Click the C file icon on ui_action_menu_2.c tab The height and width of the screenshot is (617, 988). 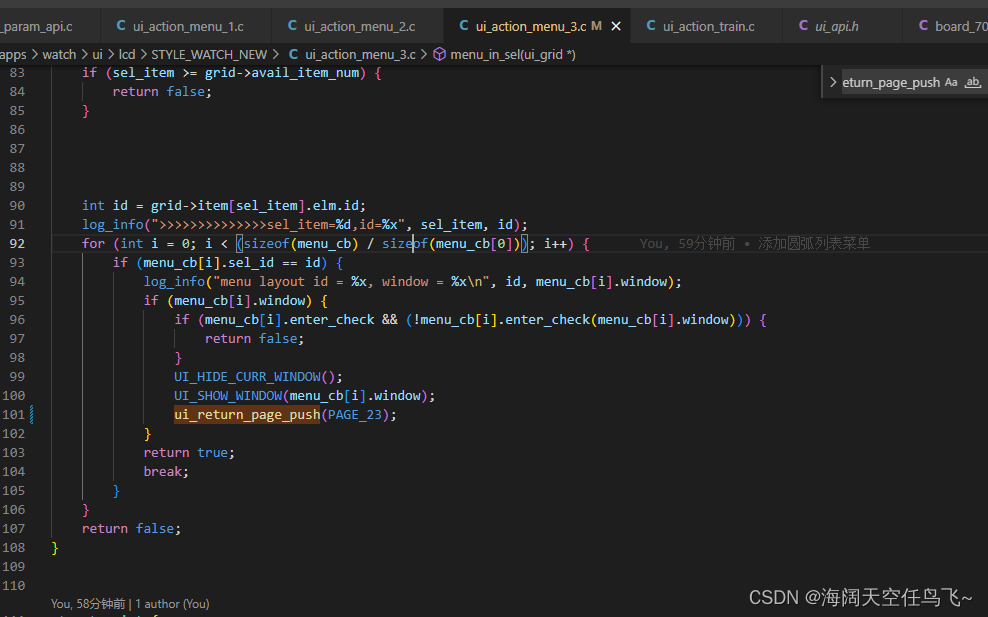click(x=292, y=26)
